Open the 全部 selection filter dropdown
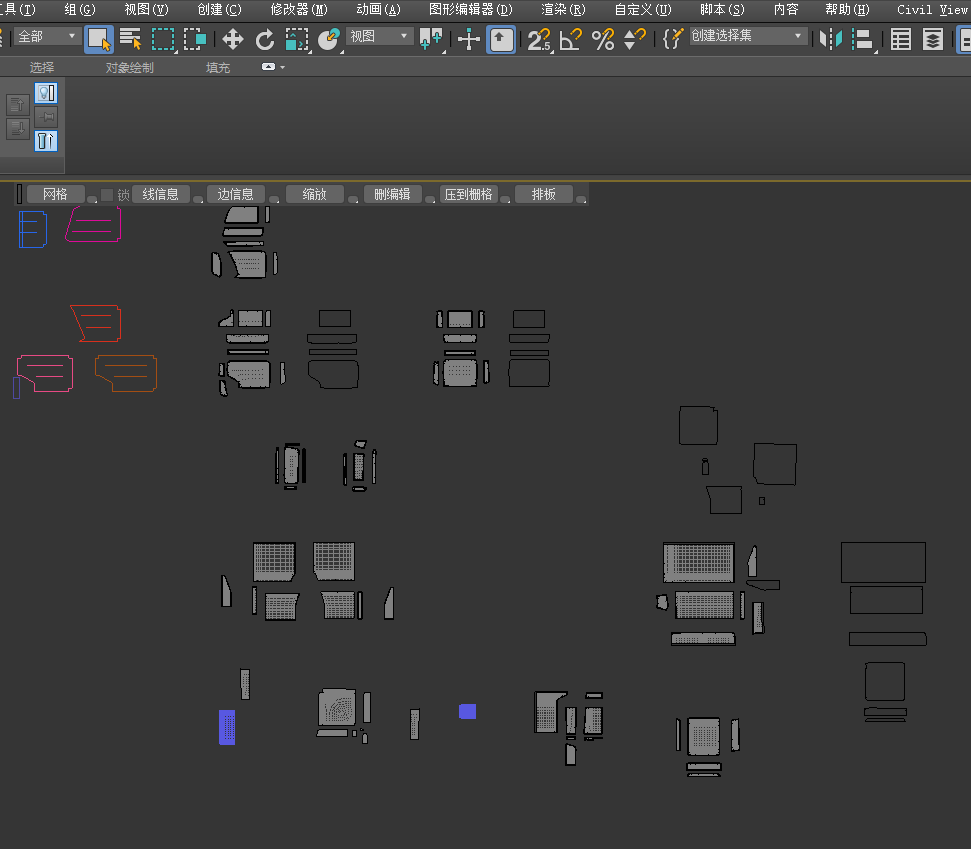The image size is (971, 849). (46, 37)
